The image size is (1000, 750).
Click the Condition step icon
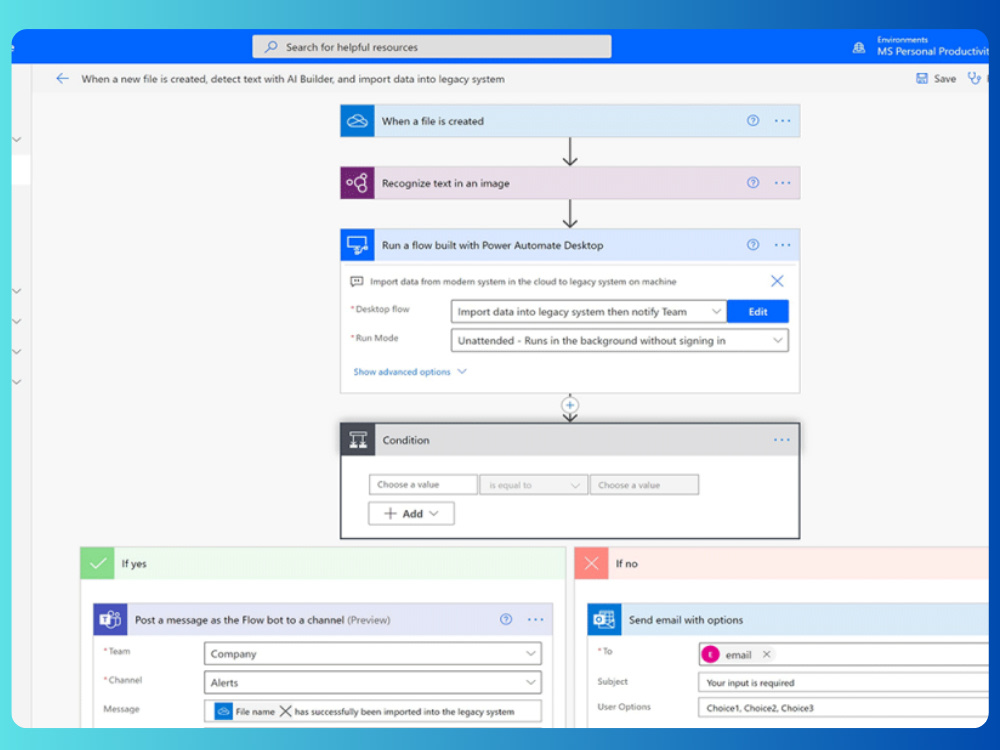358,440
